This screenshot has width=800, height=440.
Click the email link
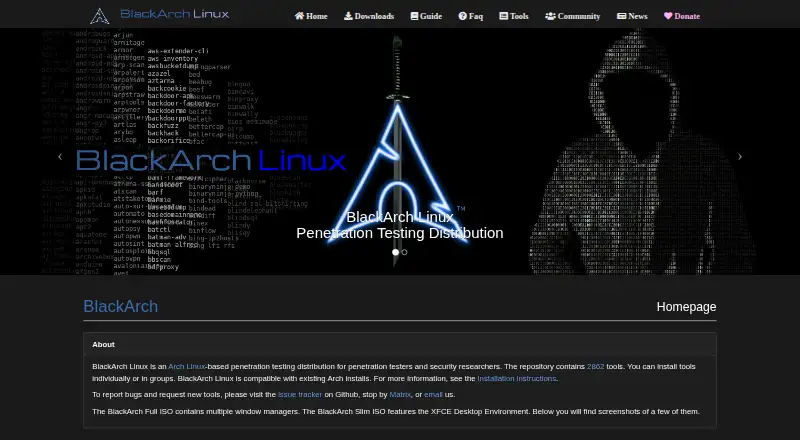point(433,395)
